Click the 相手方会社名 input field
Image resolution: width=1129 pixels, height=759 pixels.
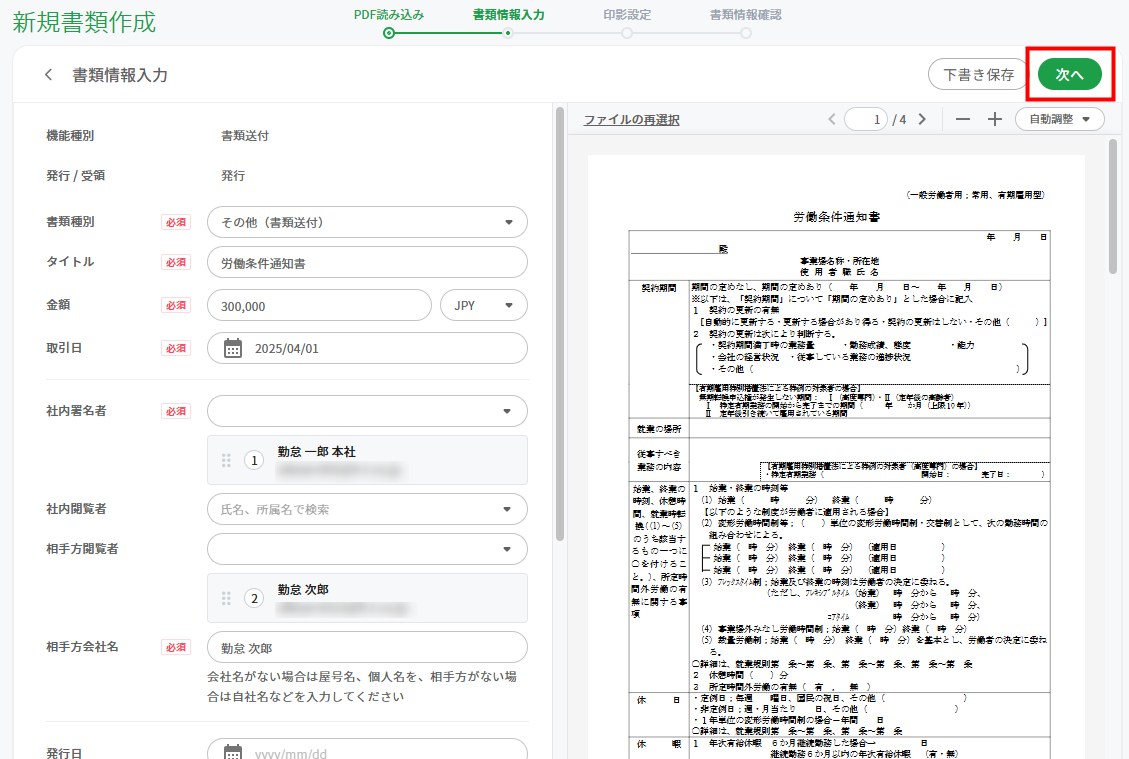pyautogui.click(x=367, y=647)
